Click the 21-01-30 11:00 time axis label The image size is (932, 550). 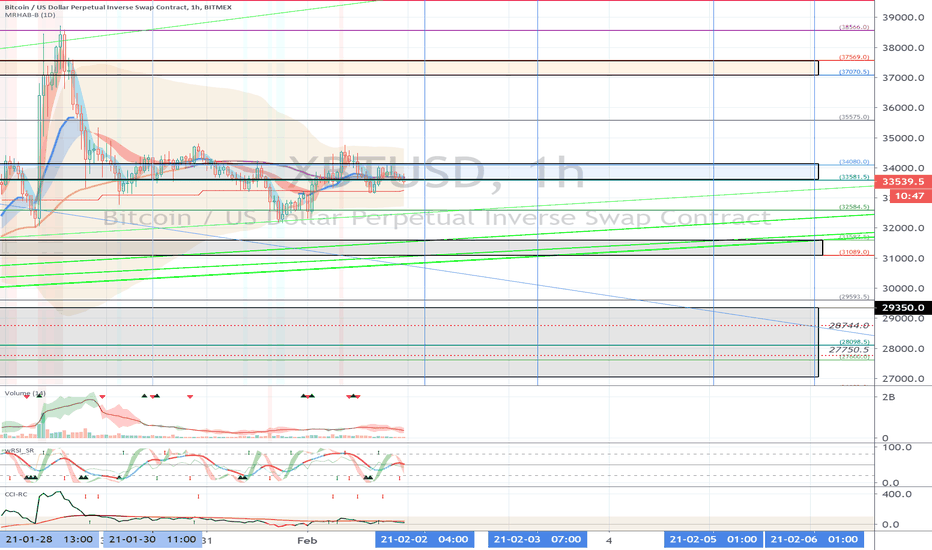tap(153, 539)
